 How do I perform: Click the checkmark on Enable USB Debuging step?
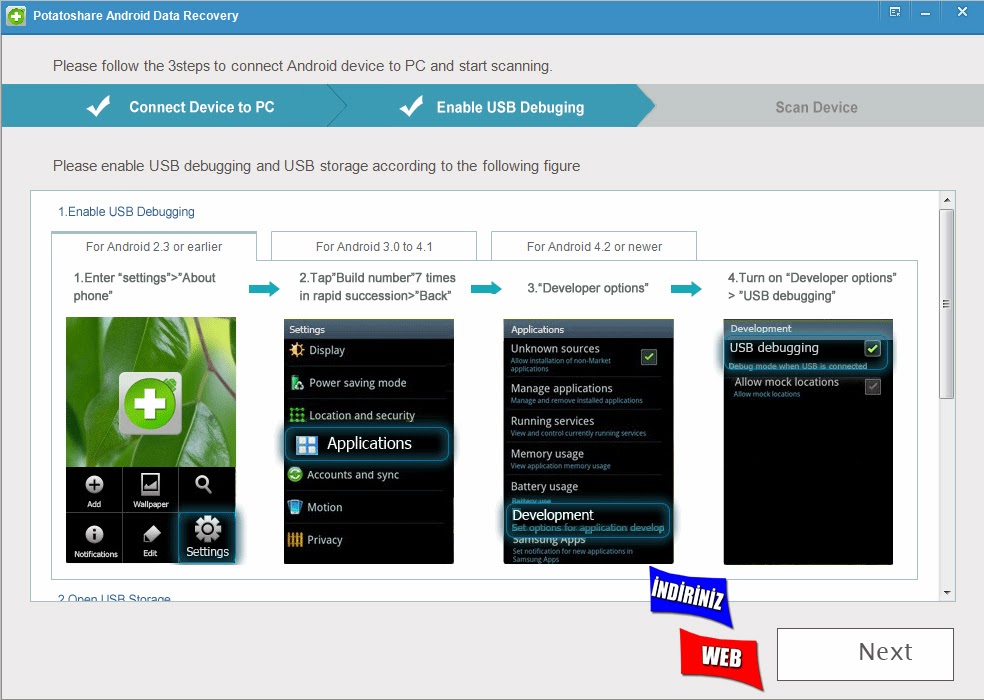pos(411,105)
